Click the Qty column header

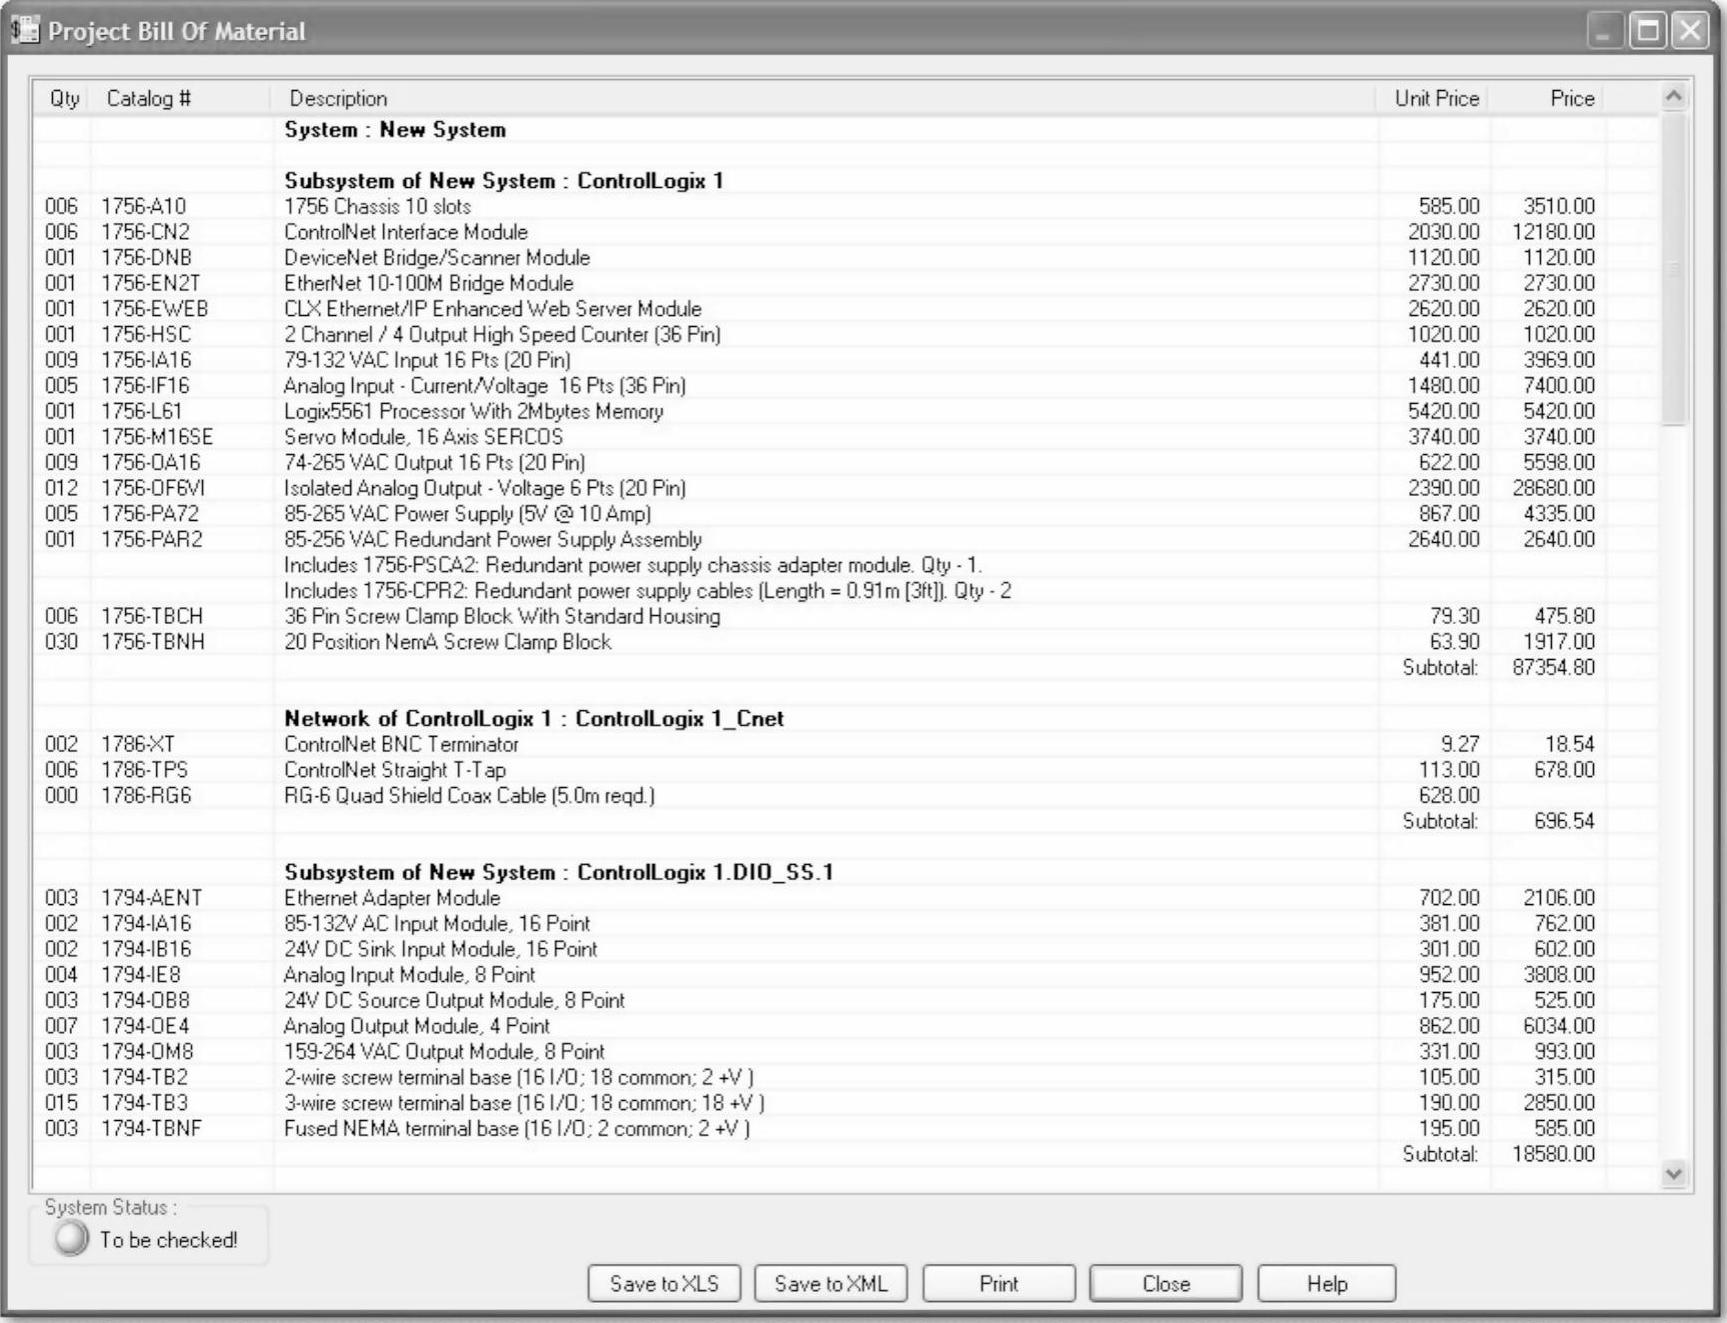coord(64,98)
